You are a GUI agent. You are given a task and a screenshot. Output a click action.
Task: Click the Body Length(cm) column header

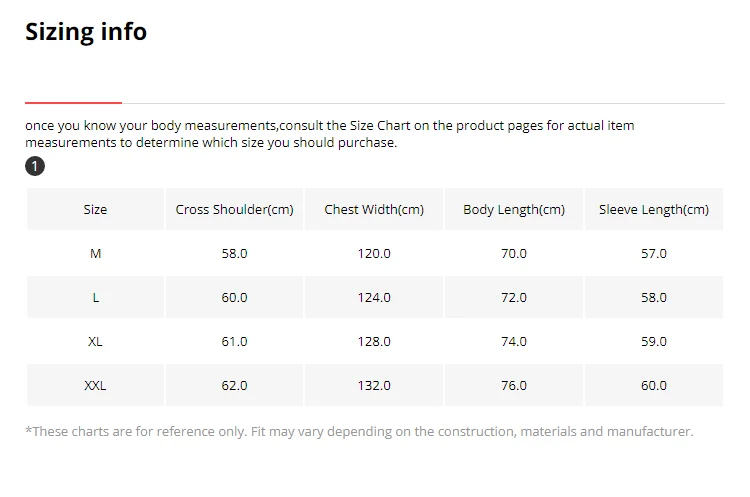pyautogui.click(x=514, y=210)
